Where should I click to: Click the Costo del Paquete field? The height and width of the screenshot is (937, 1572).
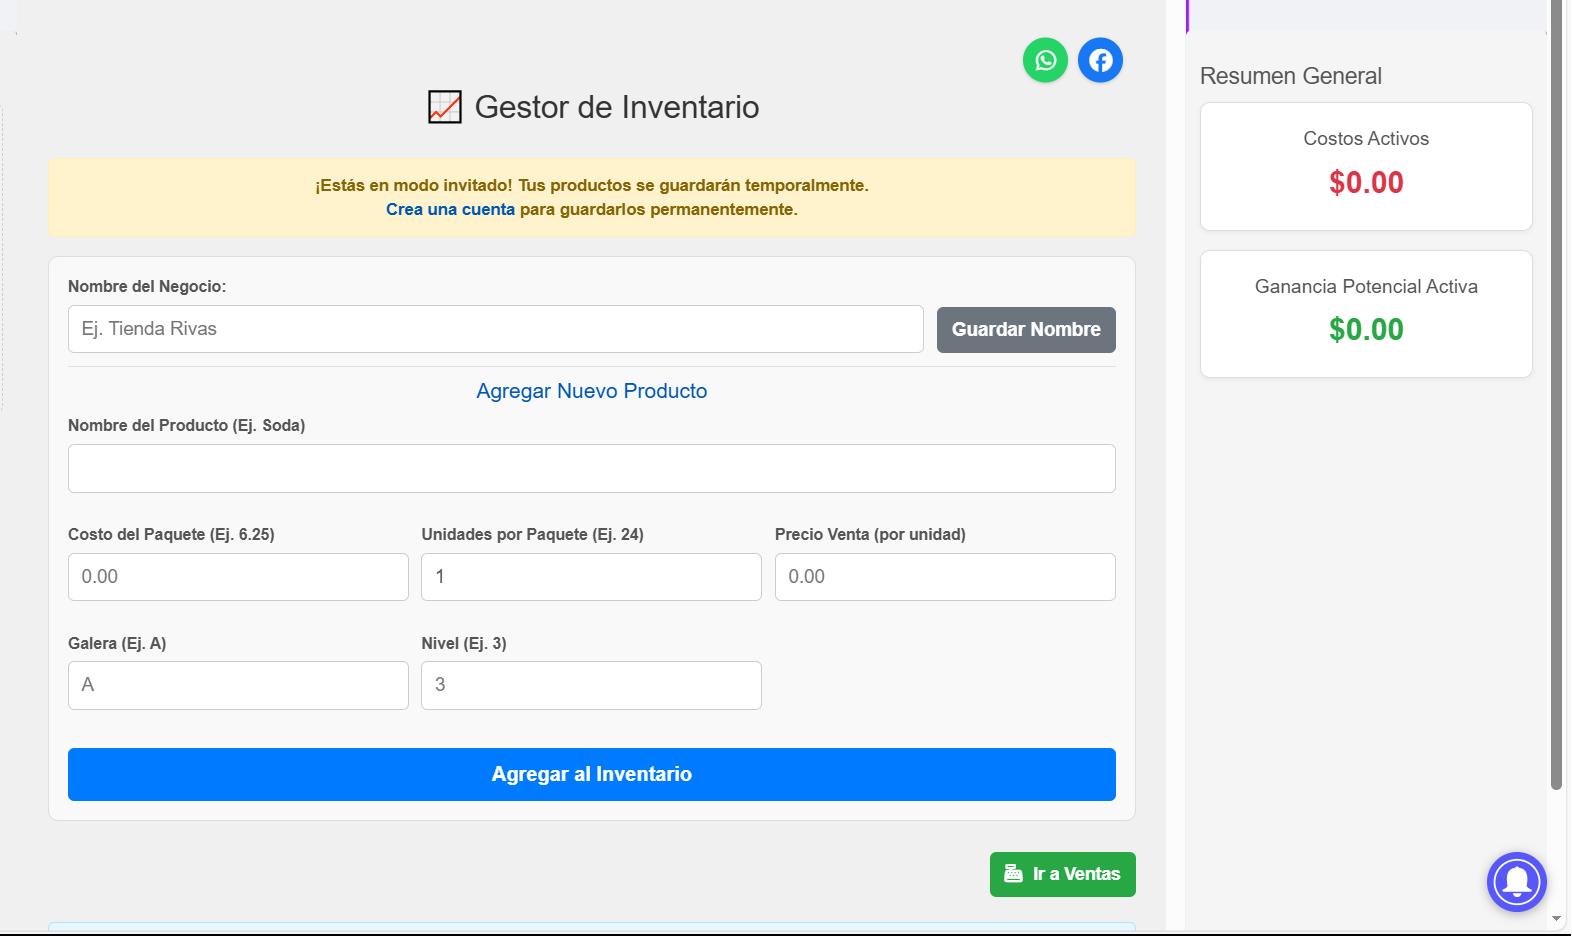(238, 577)
